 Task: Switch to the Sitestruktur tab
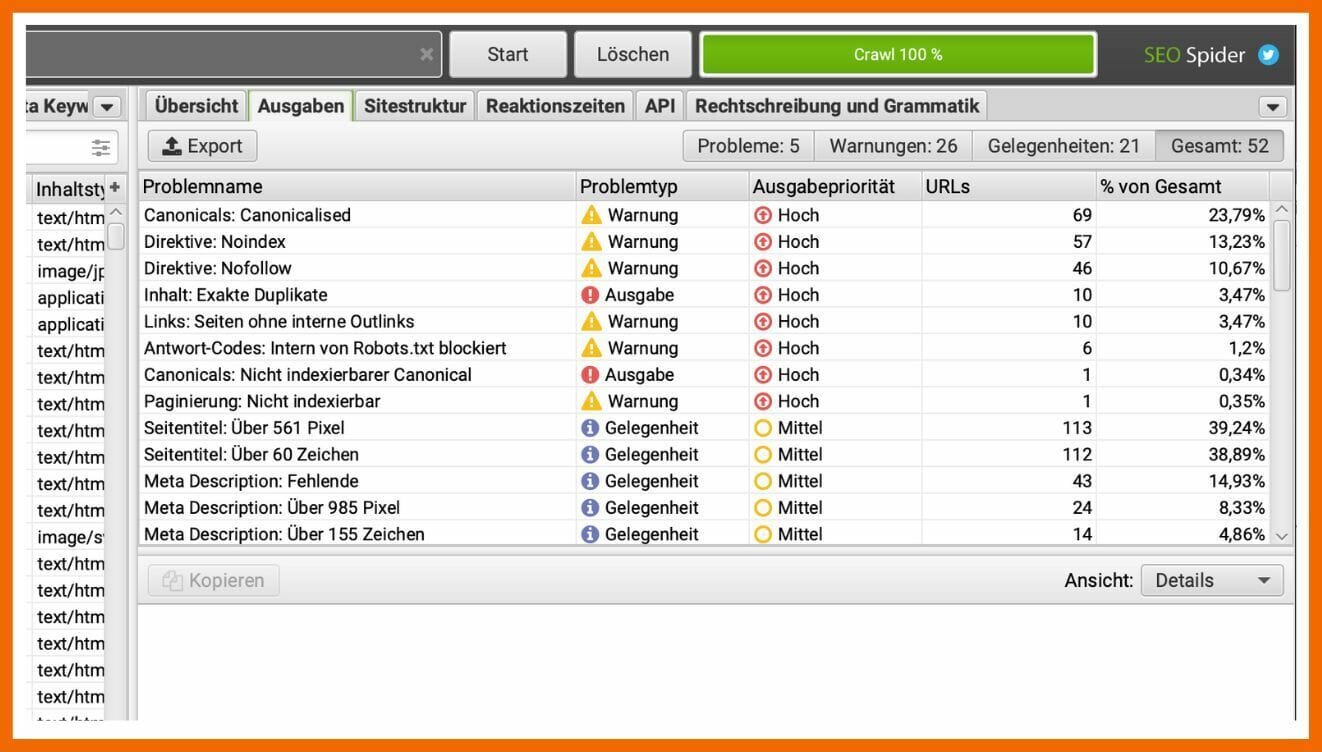[414, 104]
